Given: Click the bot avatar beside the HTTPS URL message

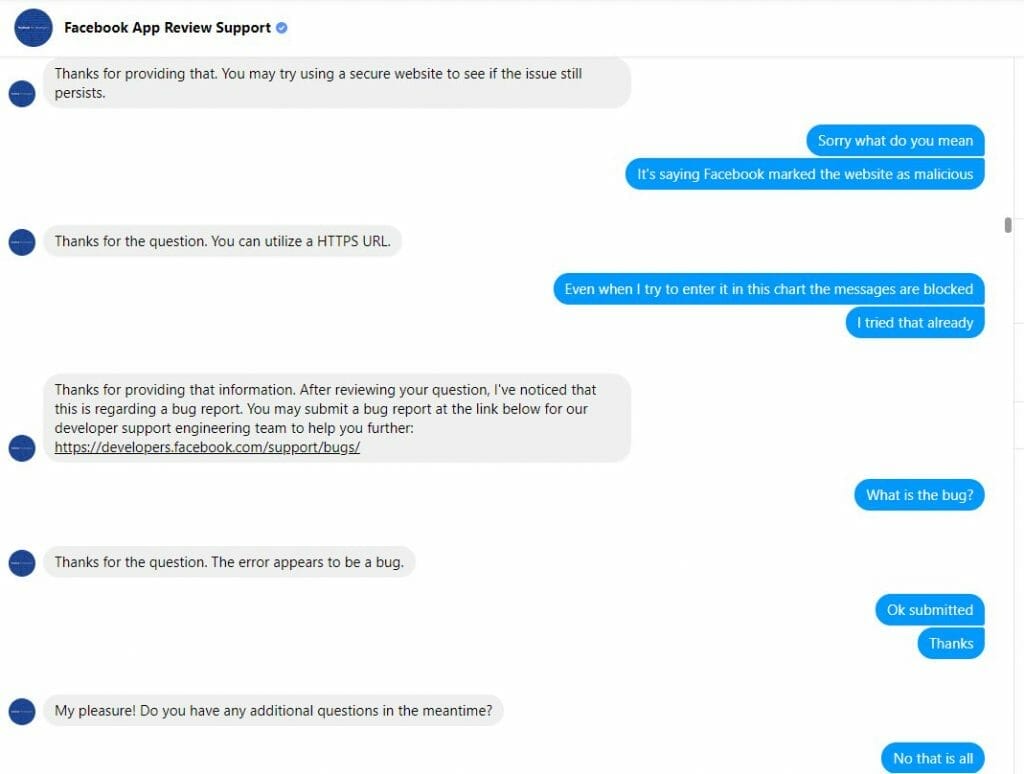Looking at the screenshot, I should pyautogui.click(x=22, y=241).
